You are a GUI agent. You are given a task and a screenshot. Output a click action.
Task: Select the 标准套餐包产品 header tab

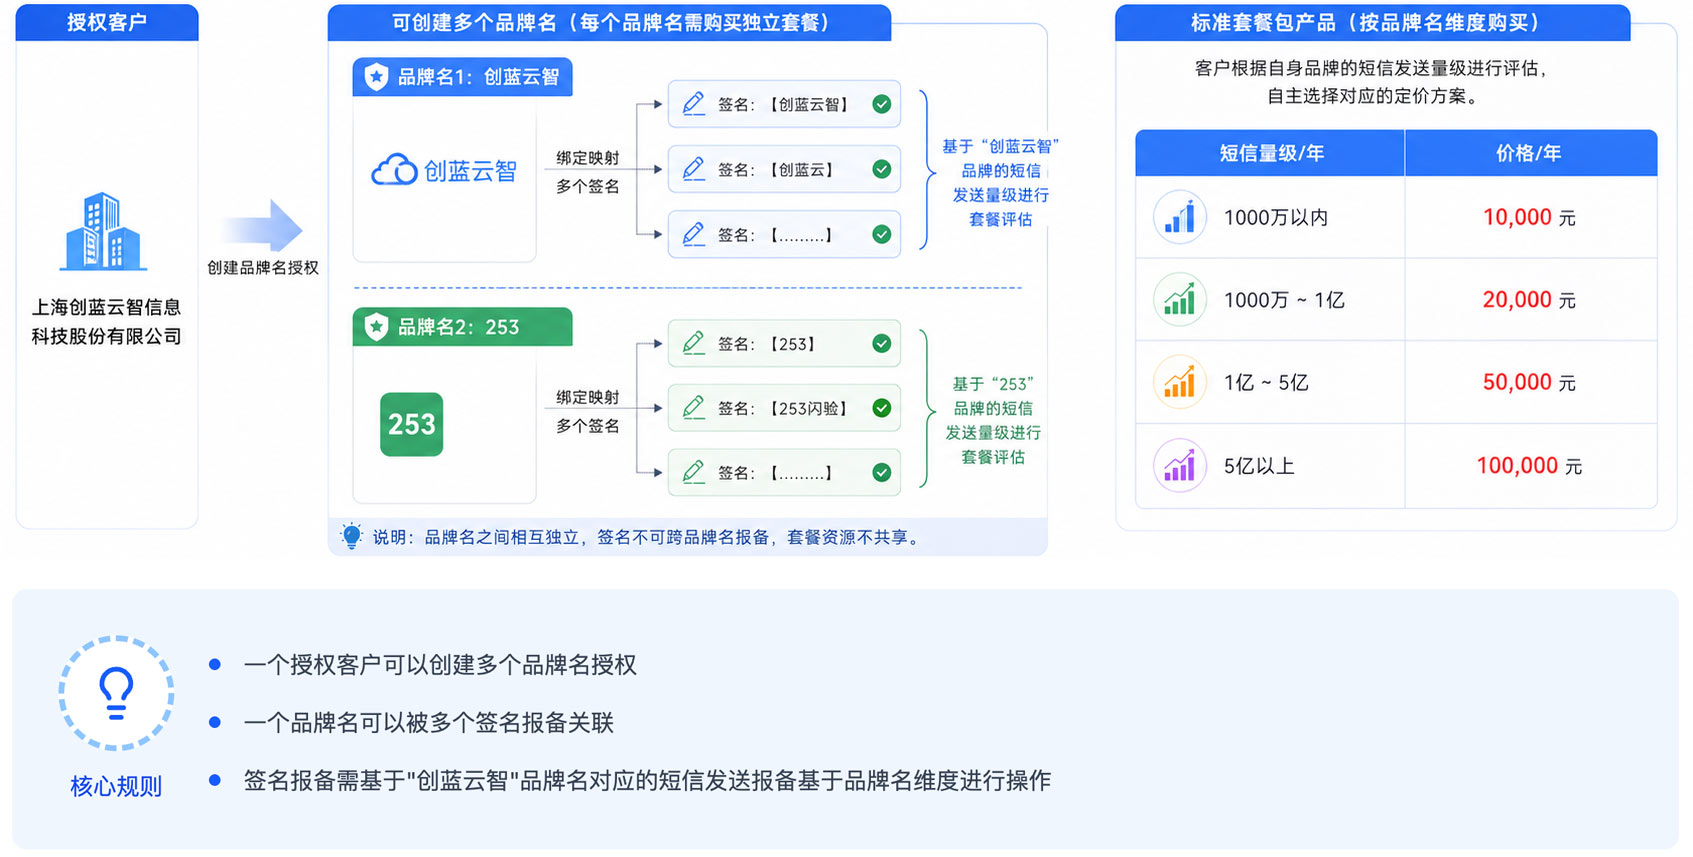click(x=1370, y=22)
